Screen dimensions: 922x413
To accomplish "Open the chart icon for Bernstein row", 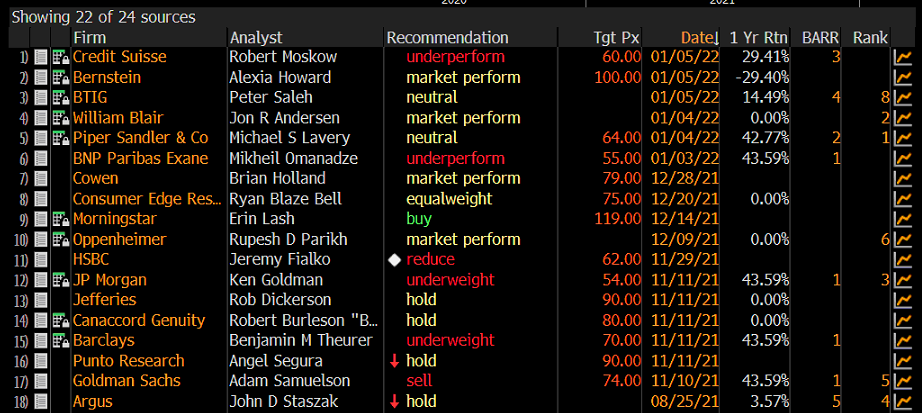I will [x=901, y=78].
